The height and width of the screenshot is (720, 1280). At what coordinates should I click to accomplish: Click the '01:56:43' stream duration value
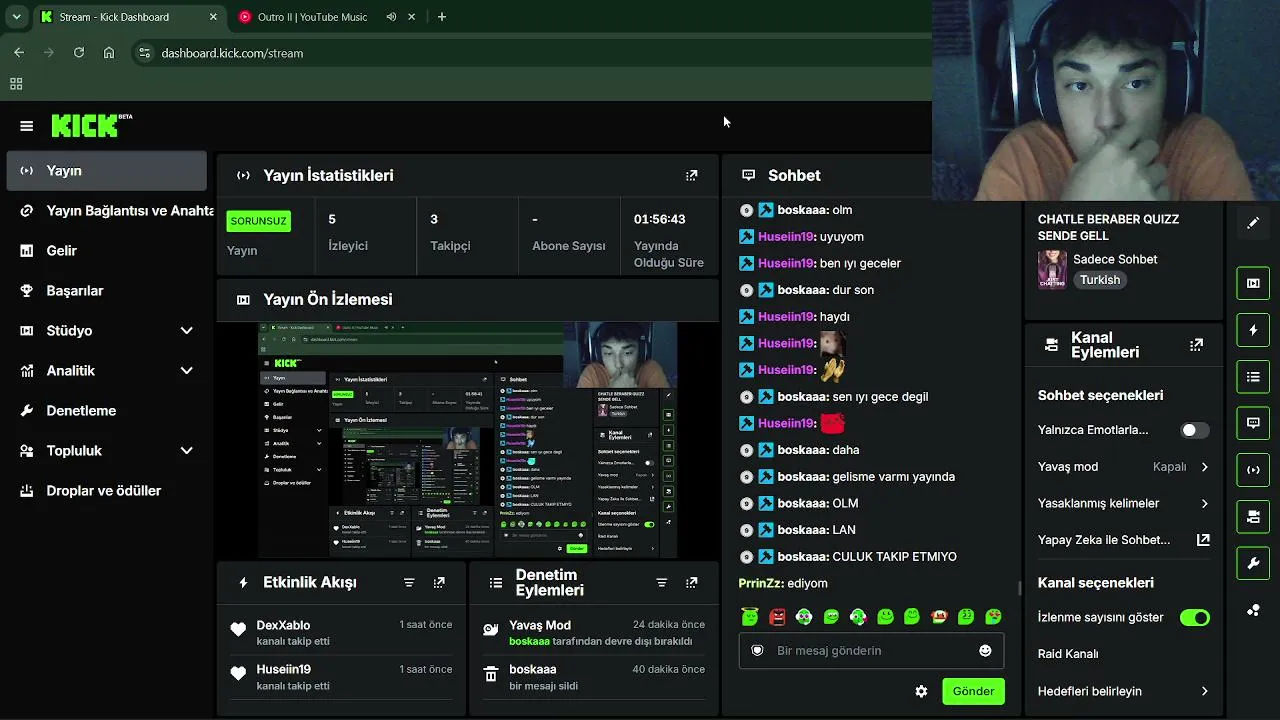(x=659, y=219)
